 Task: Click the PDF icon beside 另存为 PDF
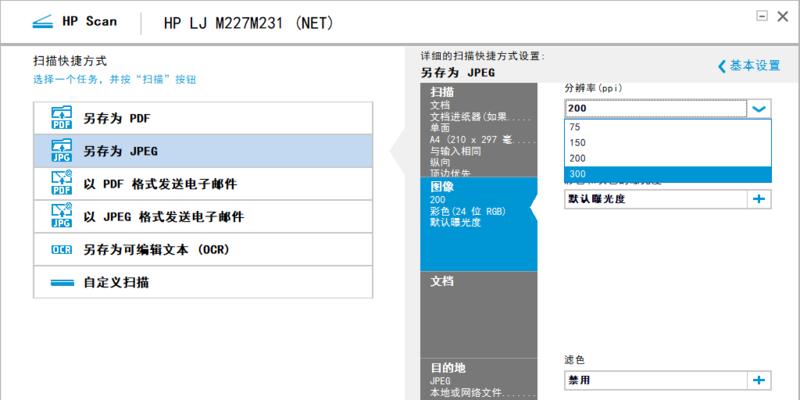[62, 118]
